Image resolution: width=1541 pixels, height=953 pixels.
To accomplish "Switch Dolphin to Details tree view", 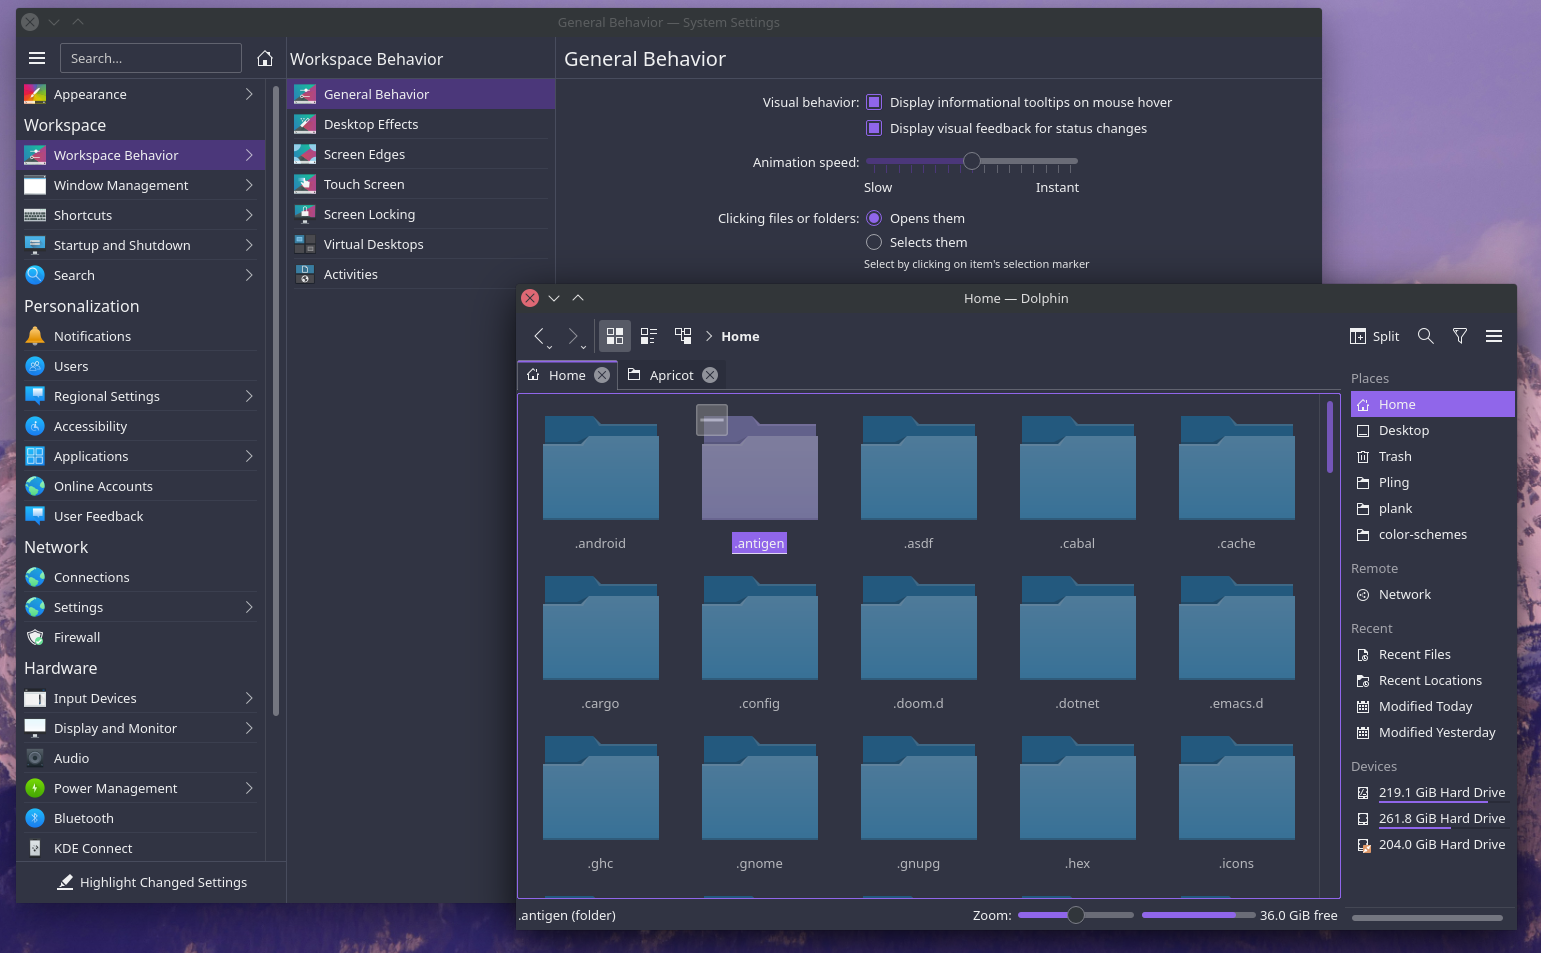I will pos(683,336).
